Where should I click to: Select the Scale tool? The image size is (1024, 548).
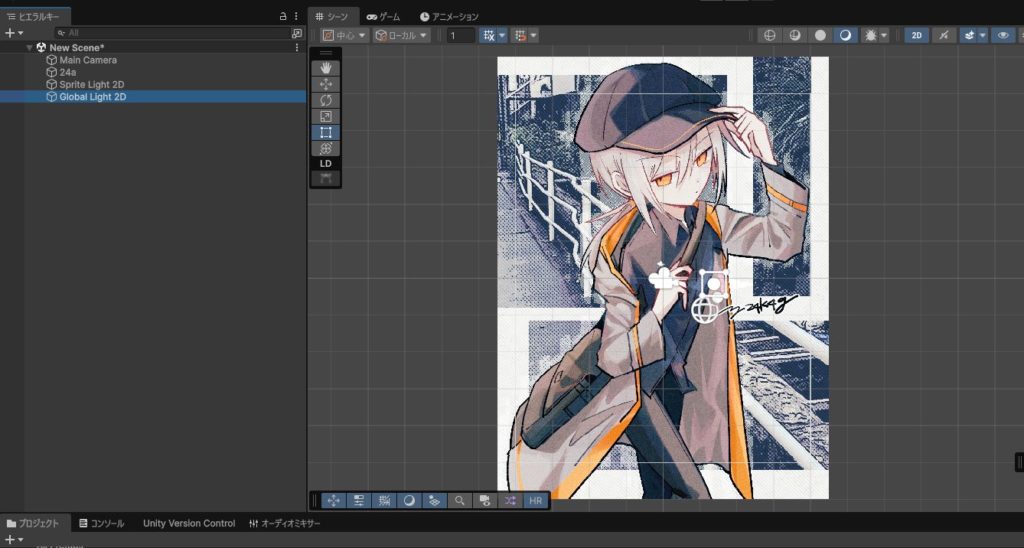pos(325,116)
